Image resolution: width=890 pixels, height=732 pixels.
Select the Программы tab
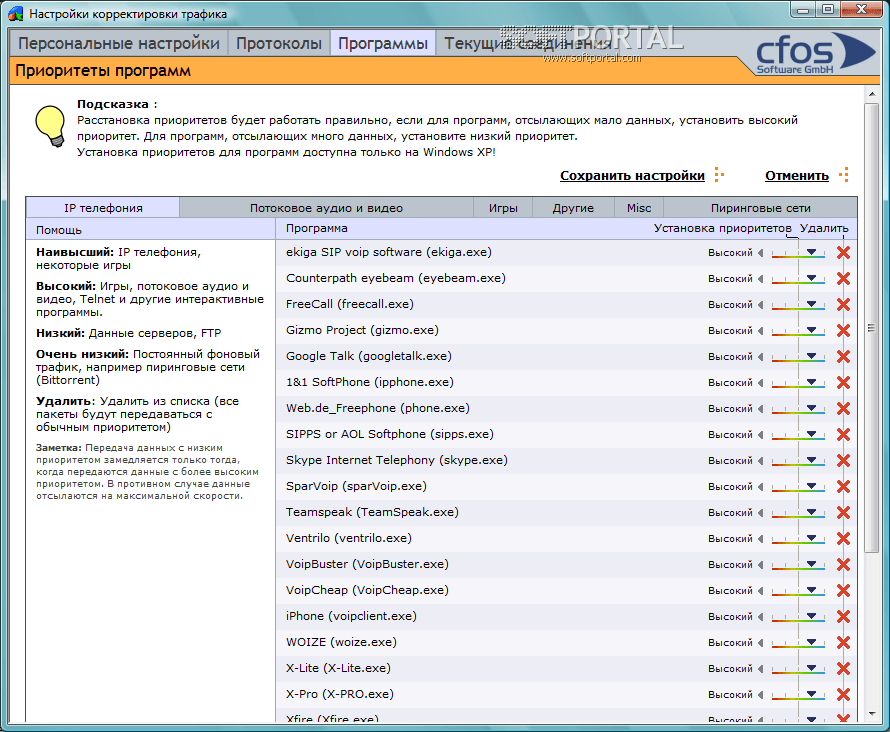pos(383,43)
